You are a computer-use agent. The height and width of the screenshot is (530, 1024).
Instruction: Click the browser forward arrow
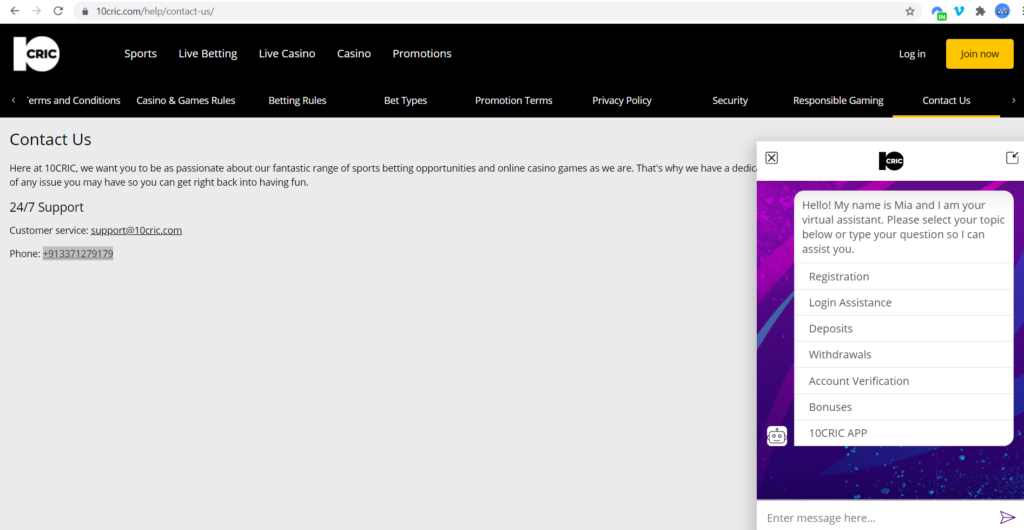coord(37,11)
